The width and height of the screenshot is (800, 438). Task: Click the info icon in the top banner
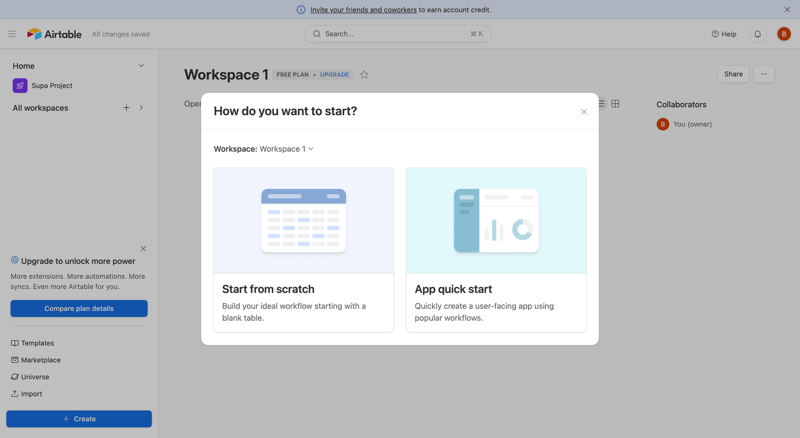pos(301,10)
